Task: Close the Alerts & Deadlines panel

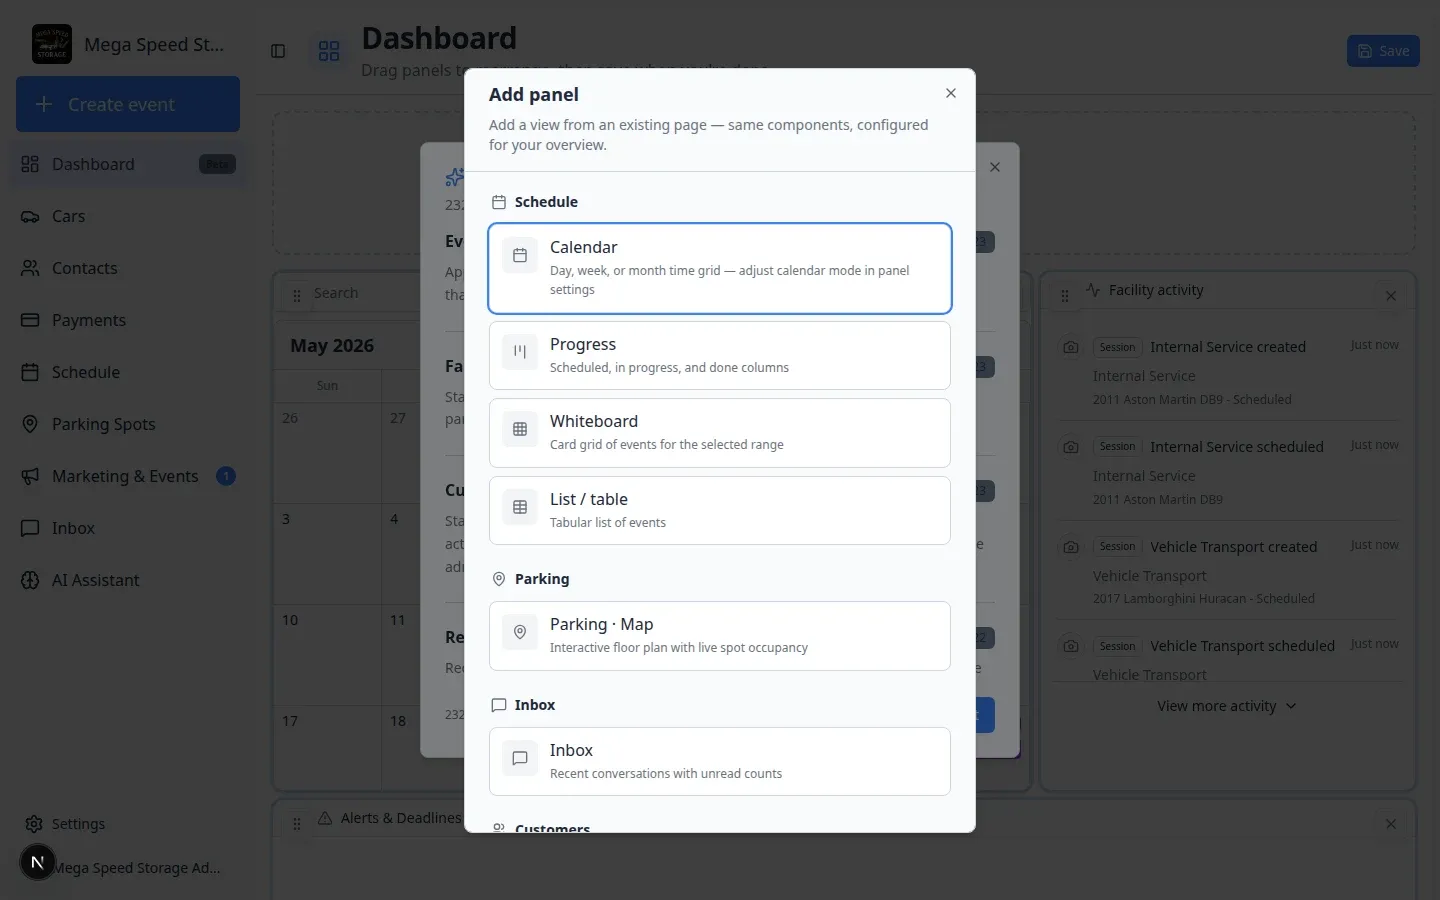Action: 1391,824
